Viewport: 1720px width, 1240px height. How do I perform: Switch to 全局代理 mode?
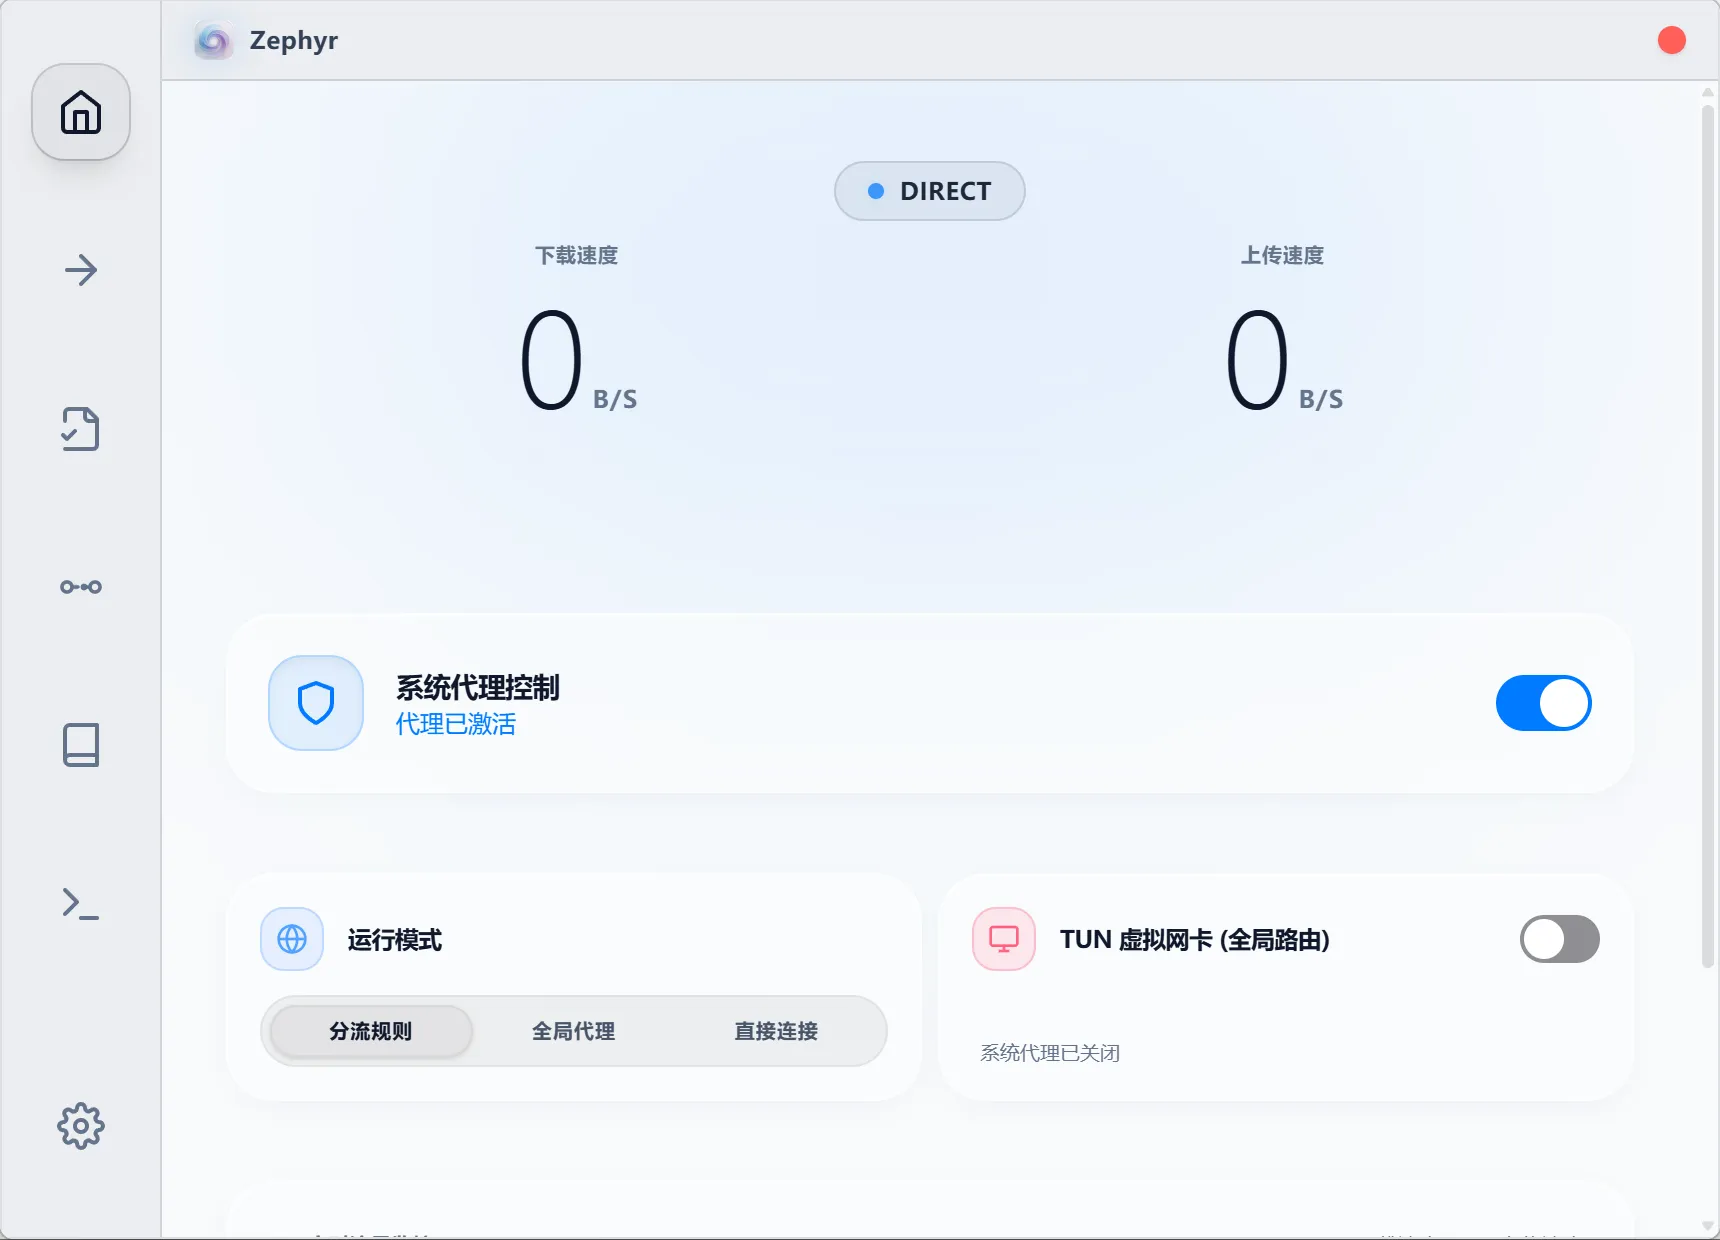click(574, 1031)
